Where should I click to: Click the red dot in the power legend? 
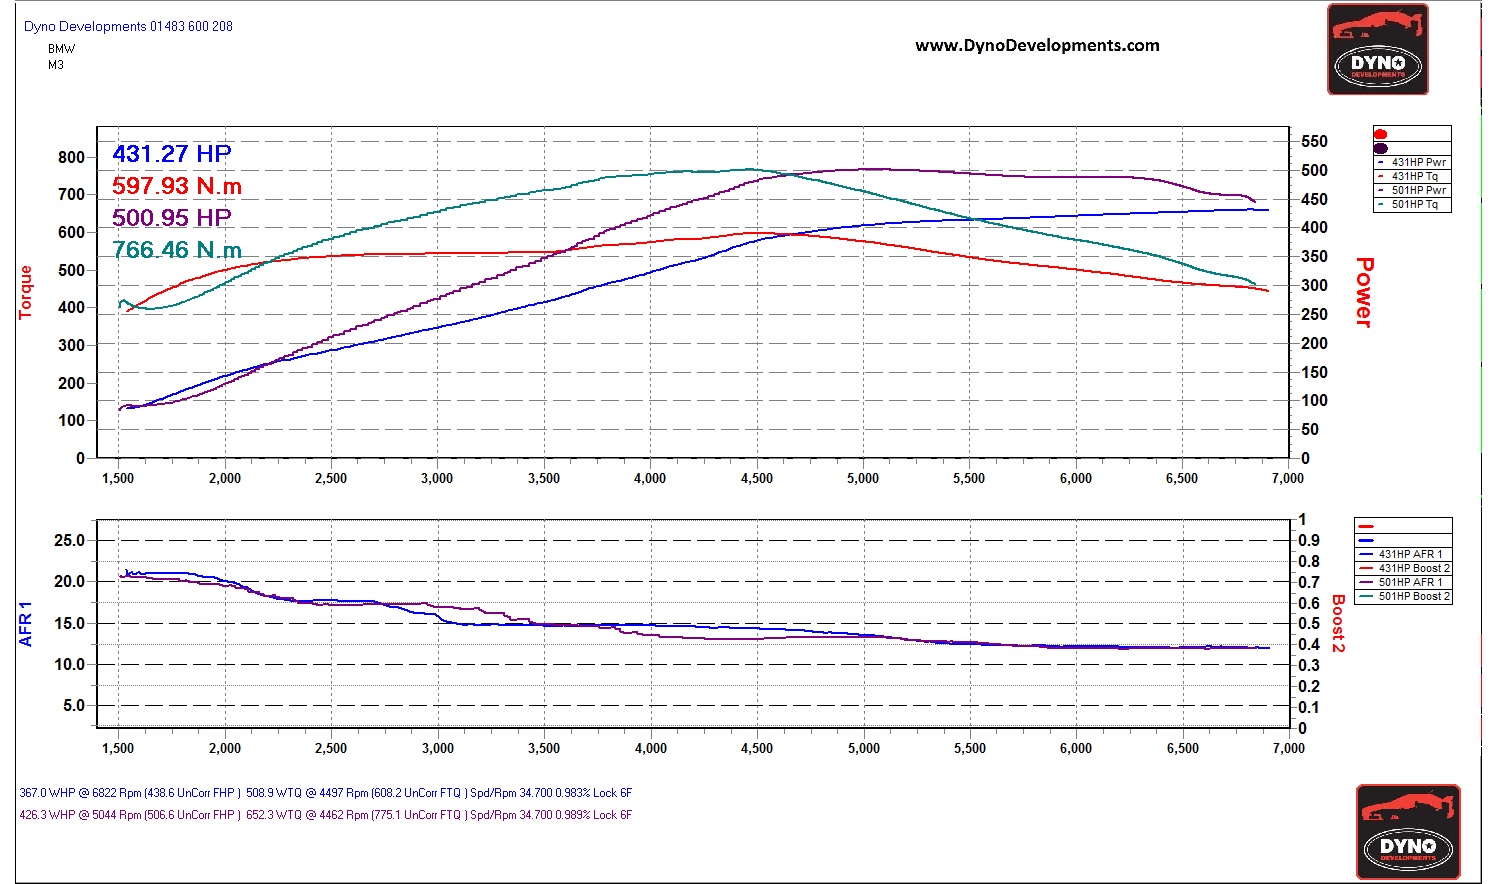1381,134
